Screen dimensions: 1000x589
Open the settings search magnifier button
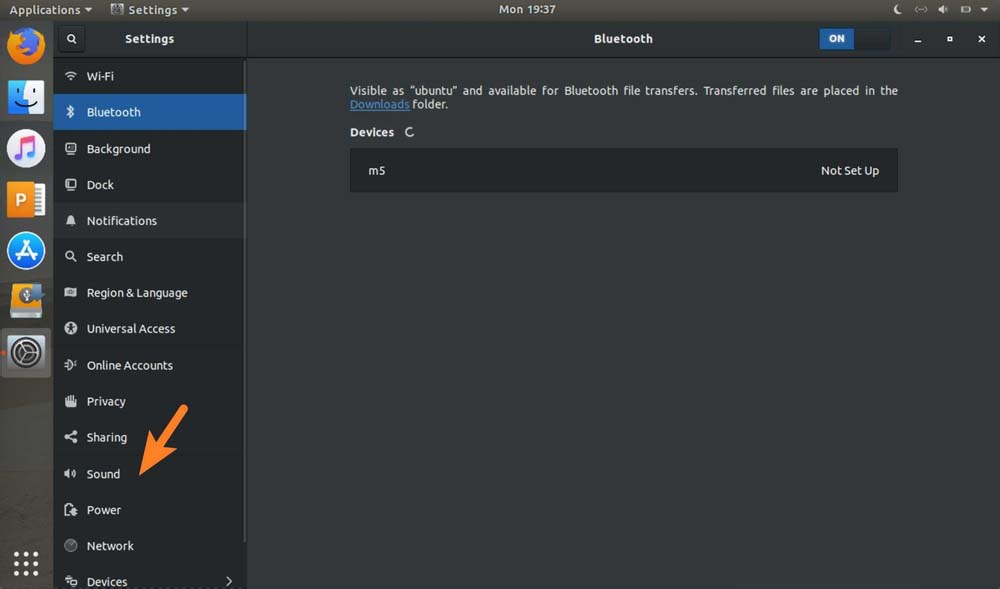click(x=71, y=39)
